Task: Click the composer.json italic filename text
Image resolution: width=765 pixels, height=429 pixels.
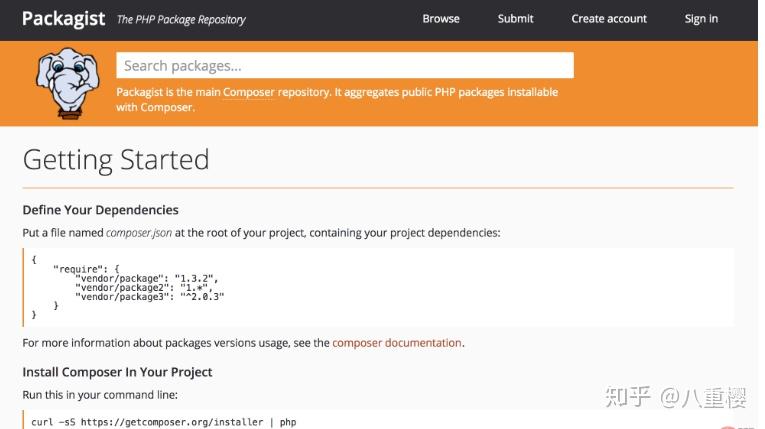Action: [x=138, y=233]
